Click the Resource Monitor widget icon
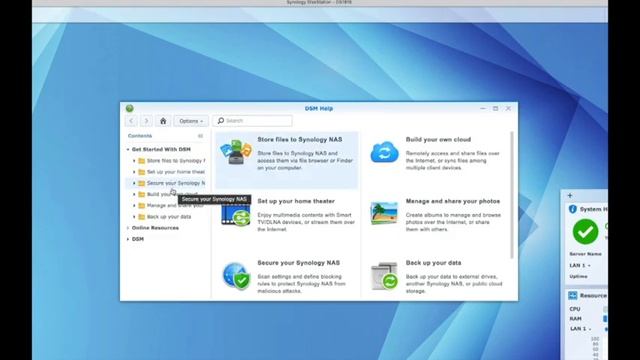This screenshot has width=640, height=360. point(573,296)
